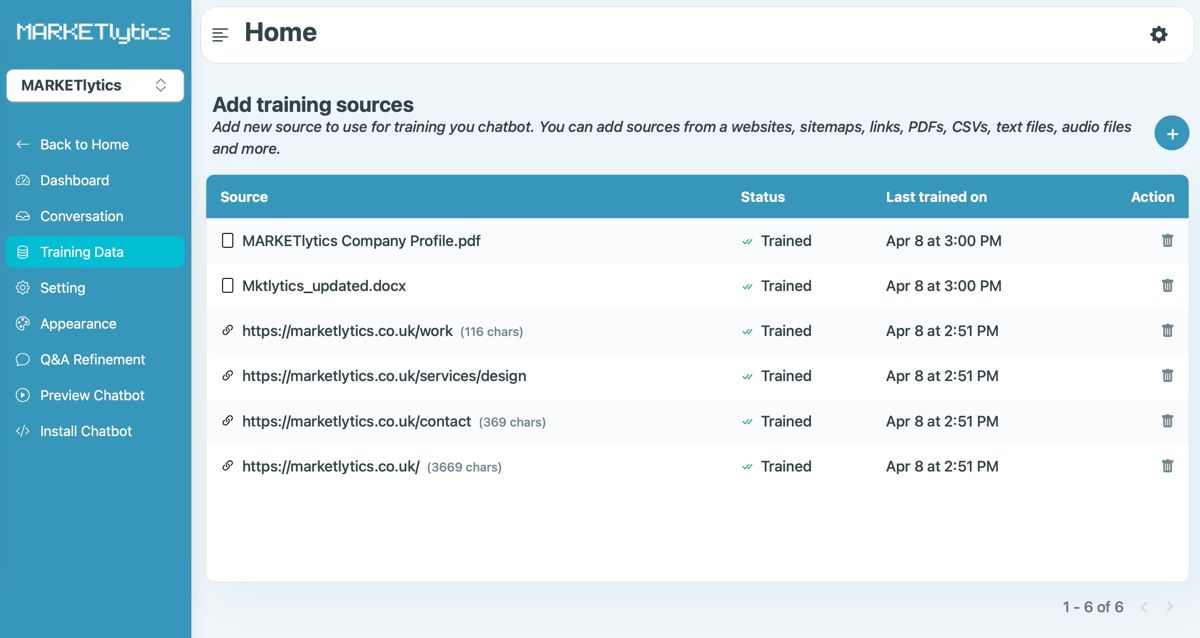1200x638 pixels.
Task: Click the (369 chars) label
Action: pos(512,422)
